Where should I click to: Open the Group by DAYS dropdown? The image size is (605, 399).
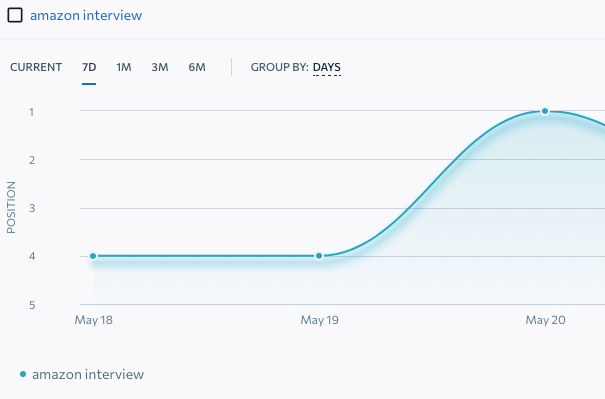pos(326,67)
